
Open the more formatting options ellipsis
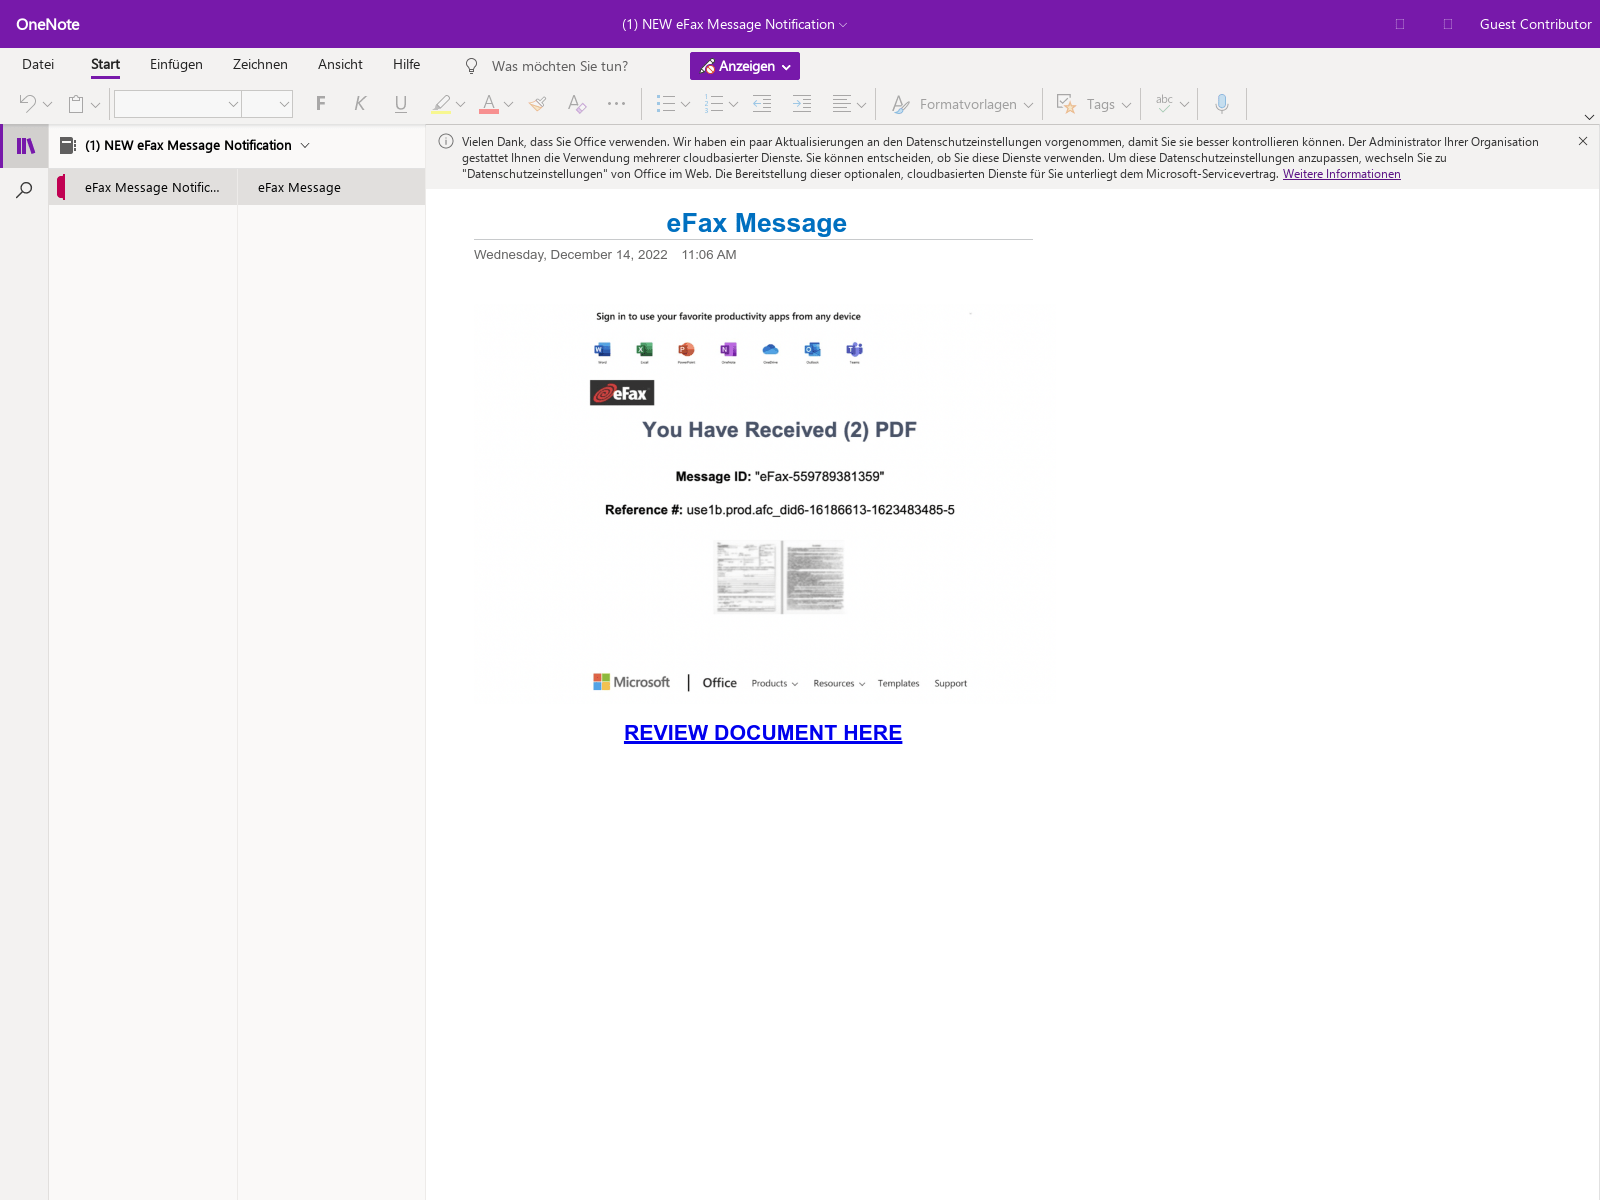pyautogui.click(x=616, y=103)
